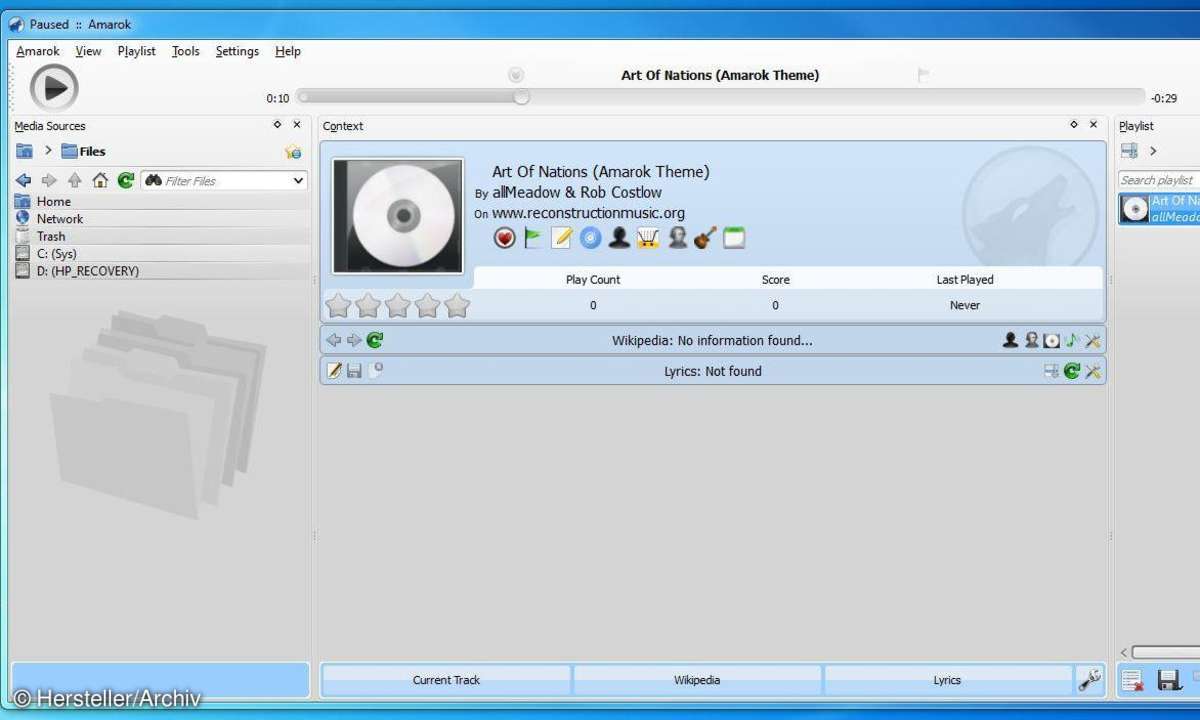Open Lyrics applet settings tools icon
This screenshot has height=720, width=1200.
tap(1093, 372)
